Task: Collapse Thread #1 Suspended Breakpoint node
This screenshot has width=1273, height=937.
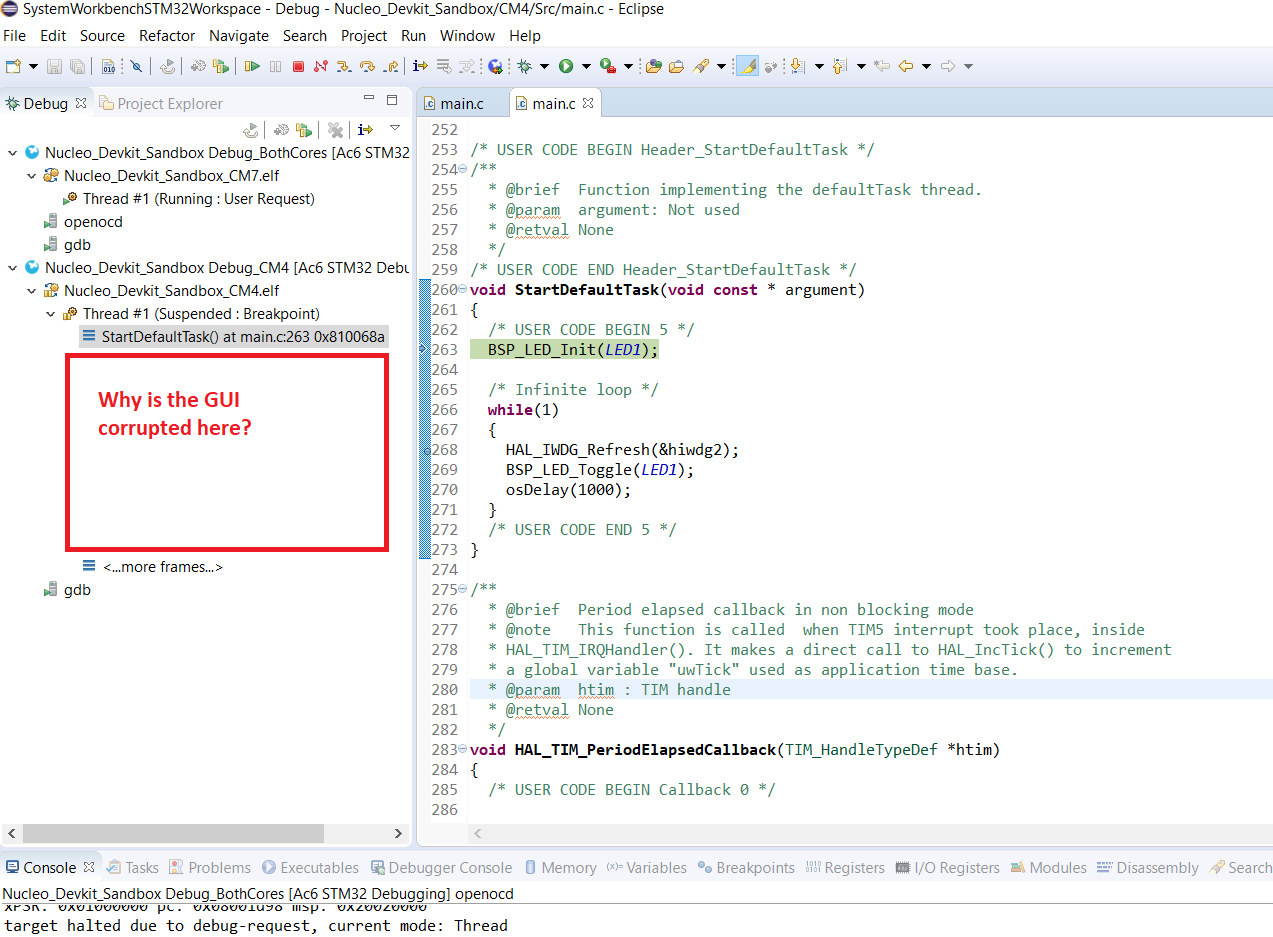Action: point(50,314)
